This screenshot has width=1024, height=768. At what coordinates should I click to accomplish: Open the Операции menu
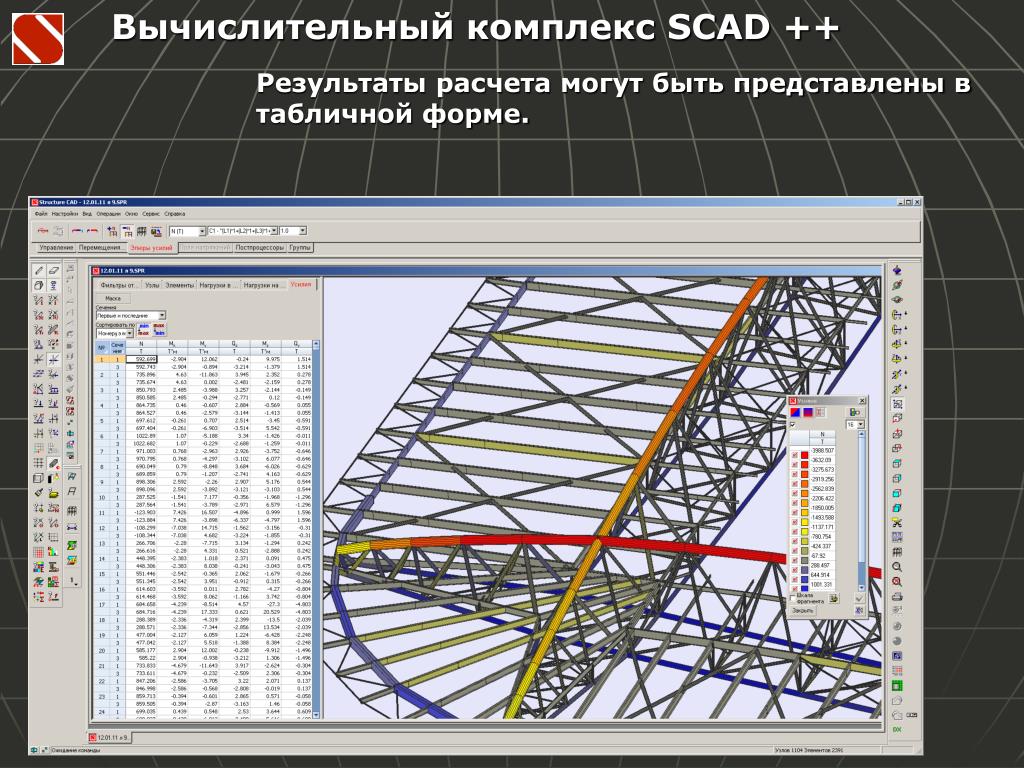click(108, 214)
